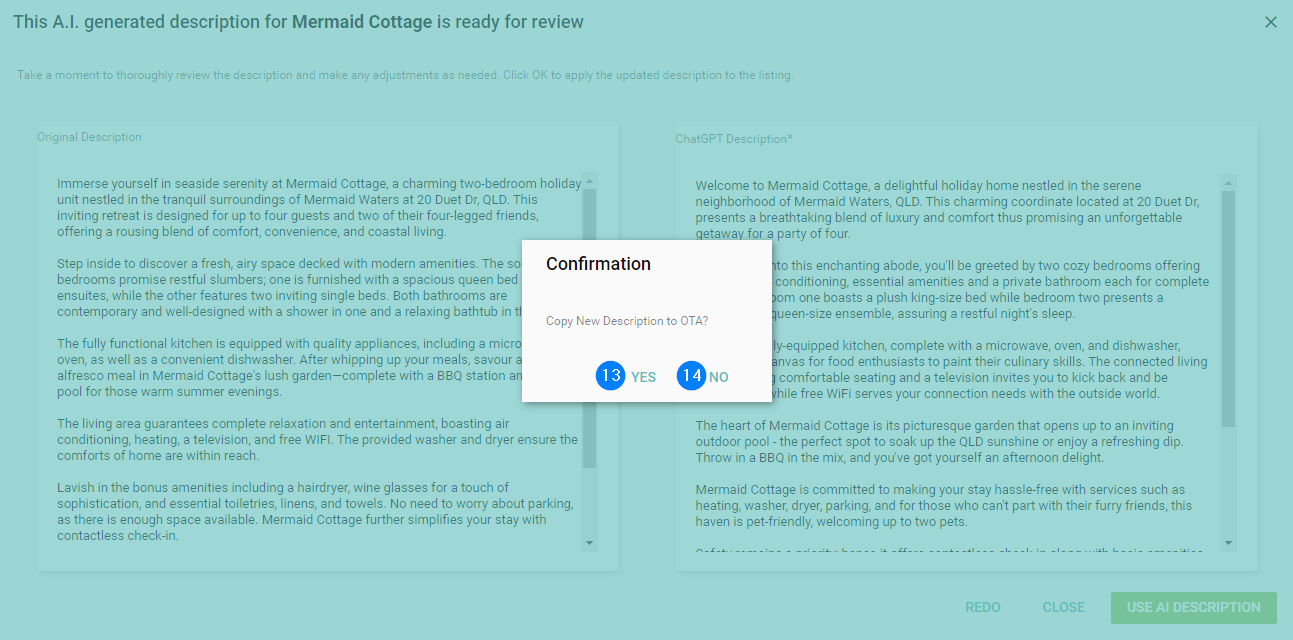Click the 'ChatGPT Description*' field label

734,139
